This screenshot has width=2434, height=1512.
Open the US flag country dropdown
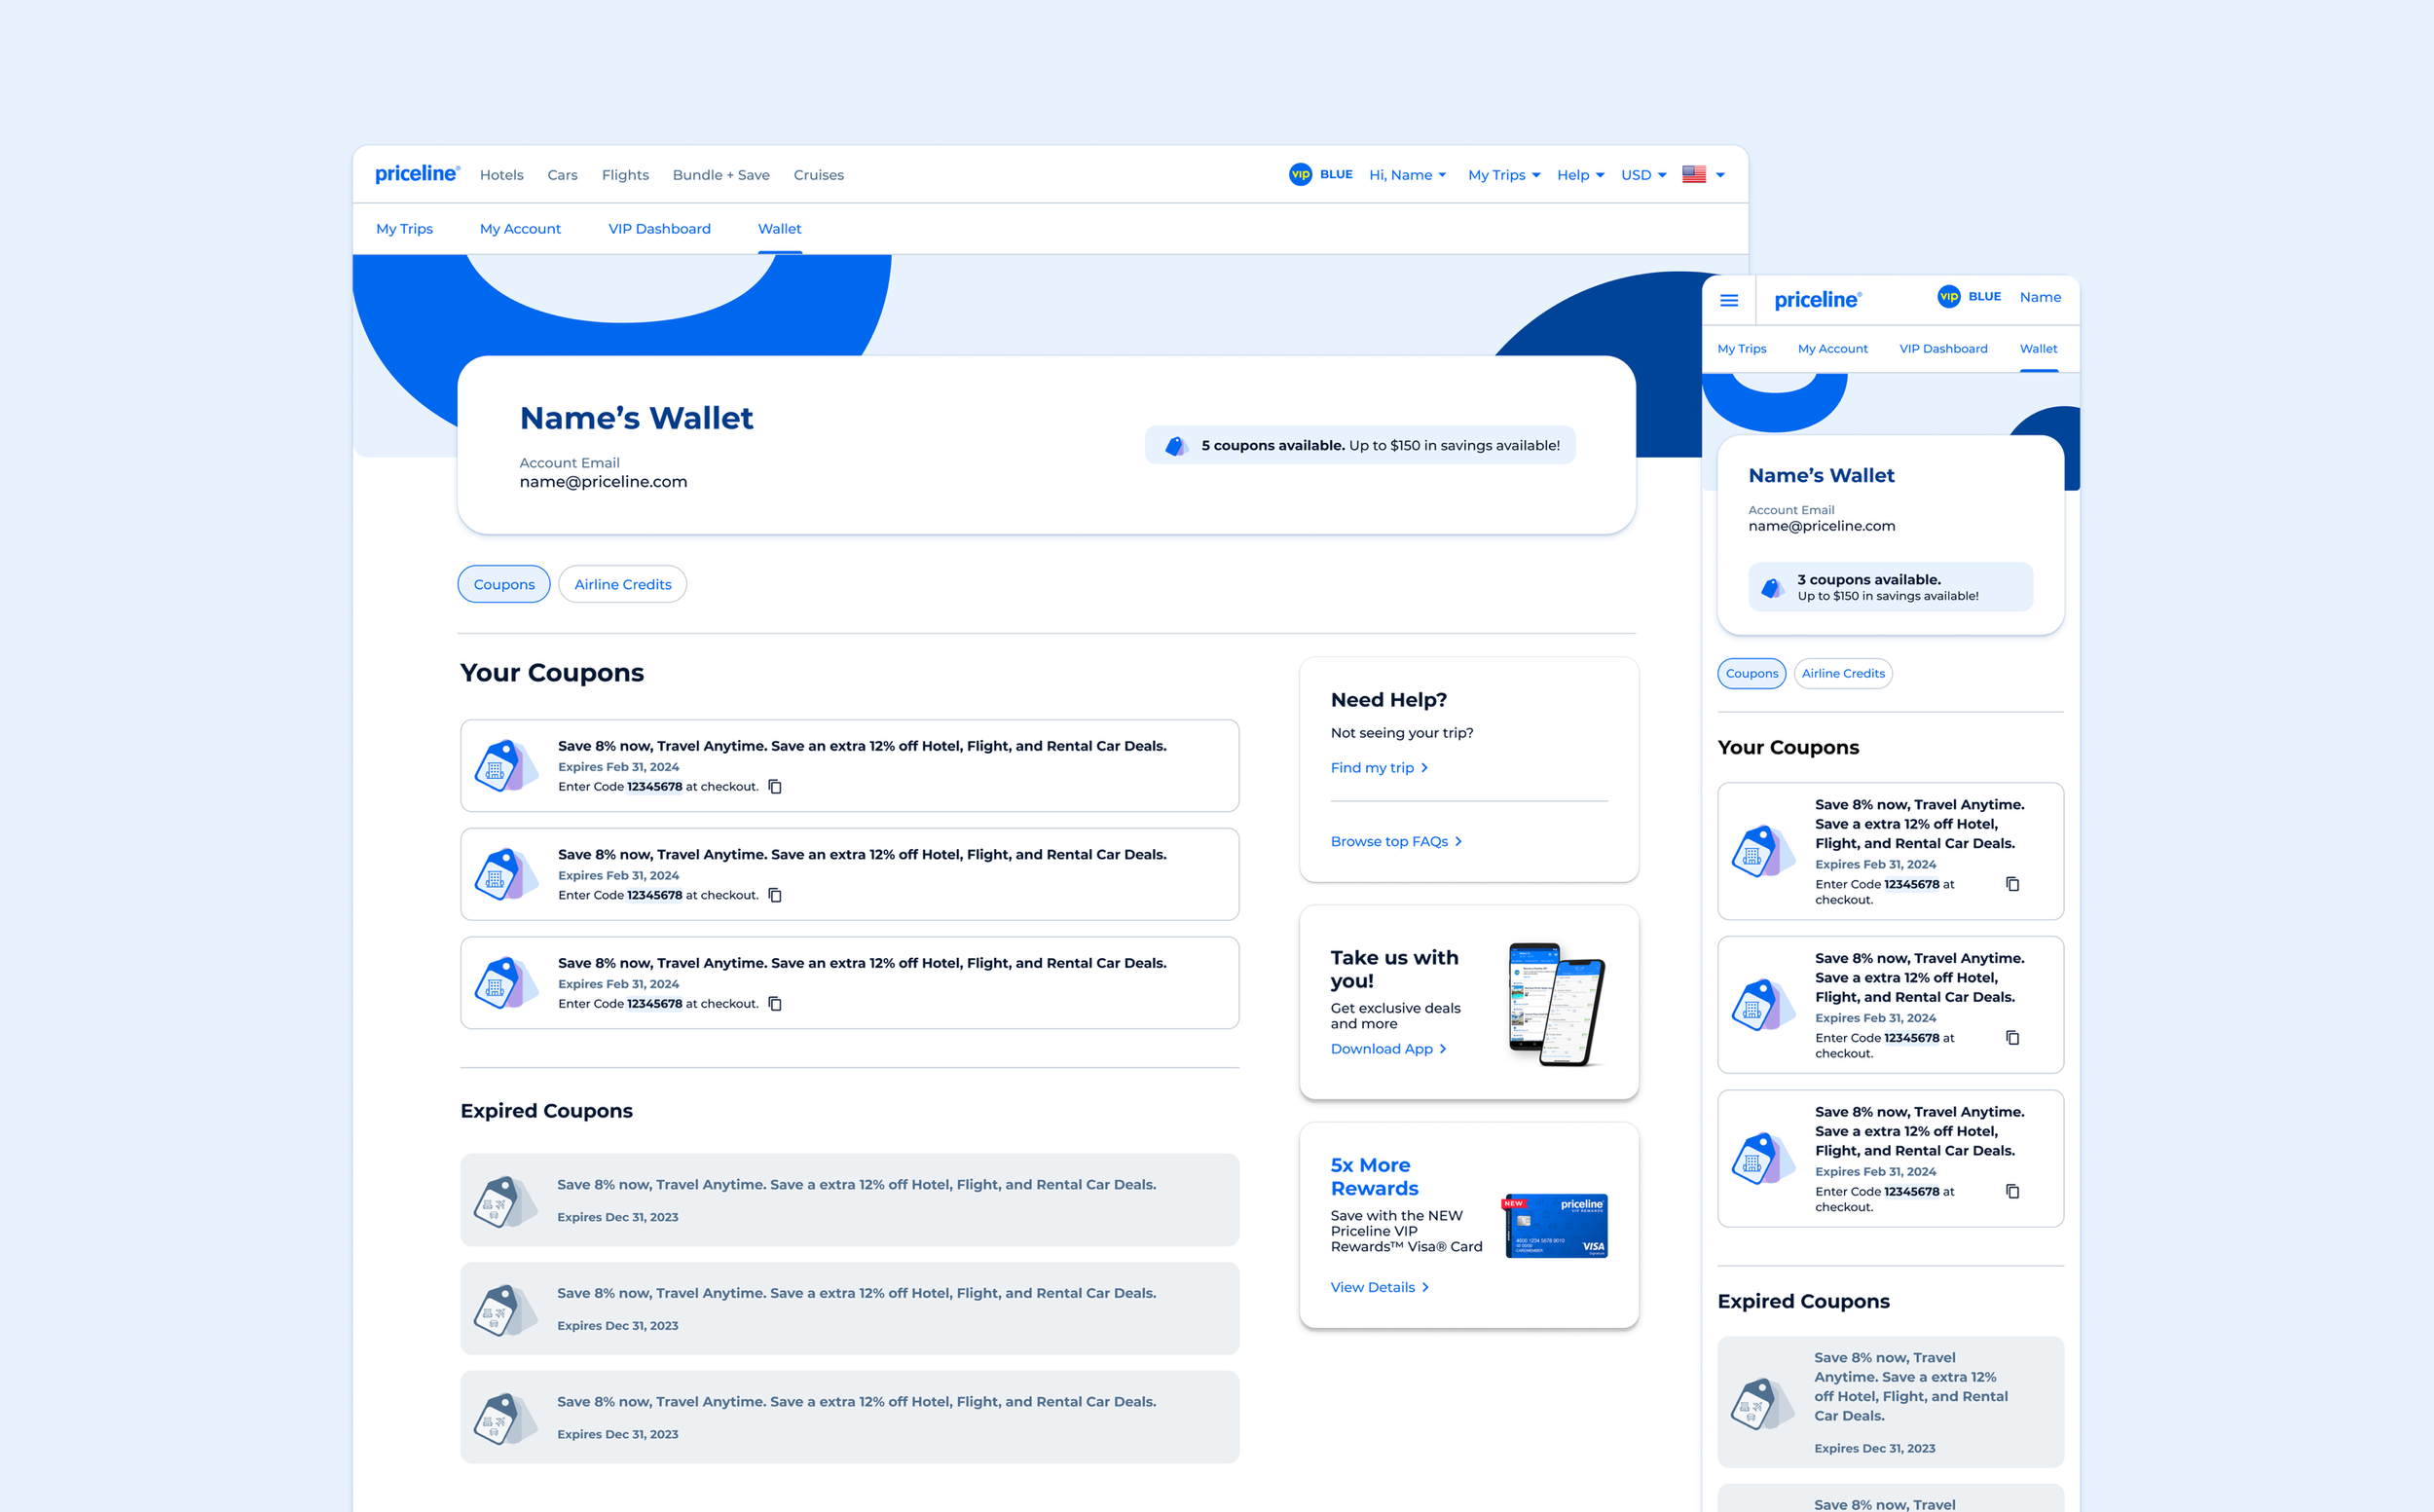1703,175
